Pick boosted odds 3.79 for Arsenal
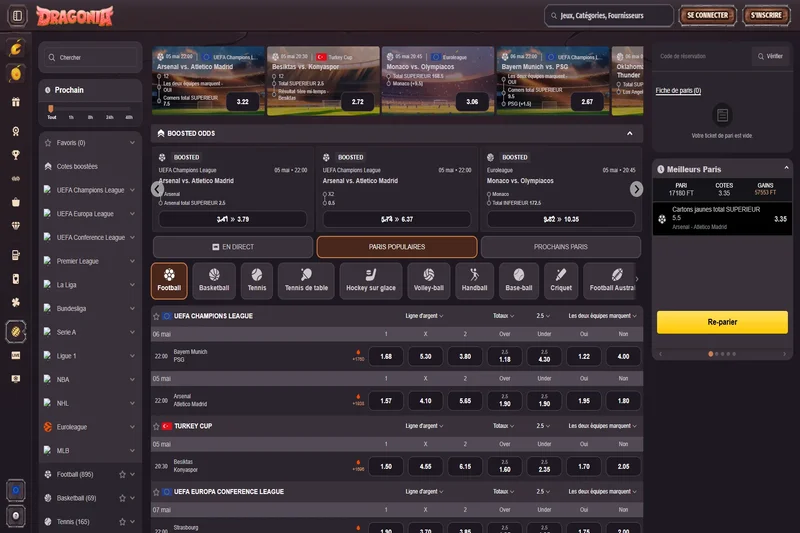800x533 pixels. [x=233, y=219]
